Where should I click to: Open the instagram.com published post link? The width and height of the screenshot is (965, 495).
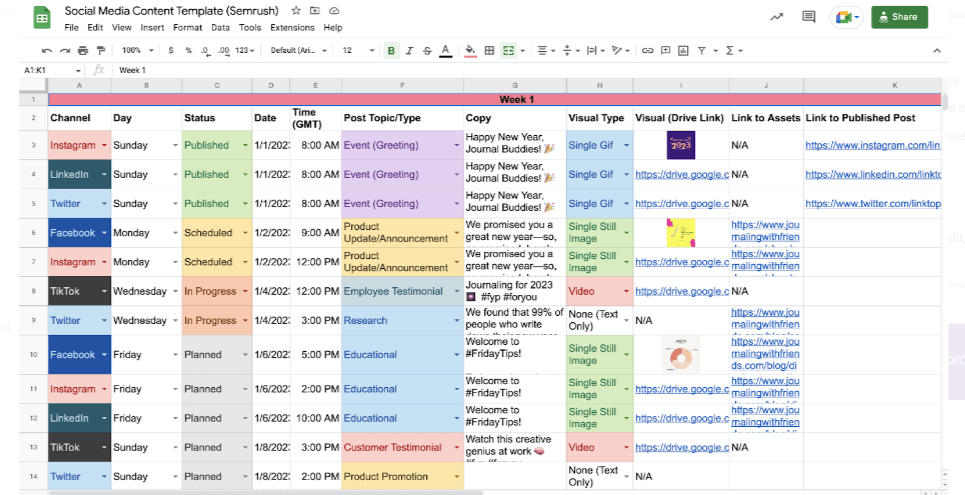point(873,146)
